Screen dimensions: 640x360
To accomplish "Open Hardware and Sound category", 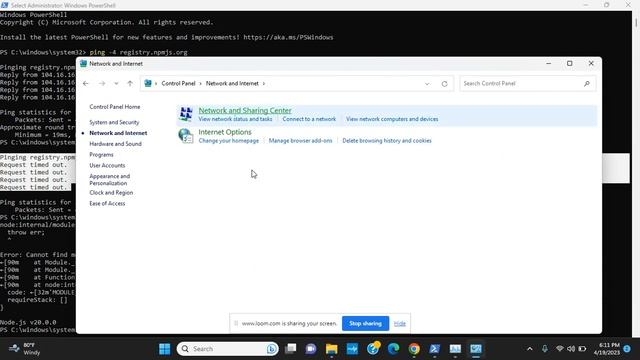I will point(116,144).
